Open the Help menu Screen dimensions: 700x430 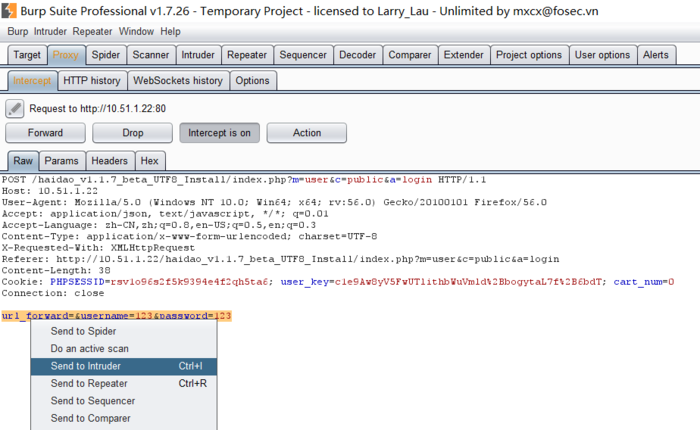coord(171,32)
